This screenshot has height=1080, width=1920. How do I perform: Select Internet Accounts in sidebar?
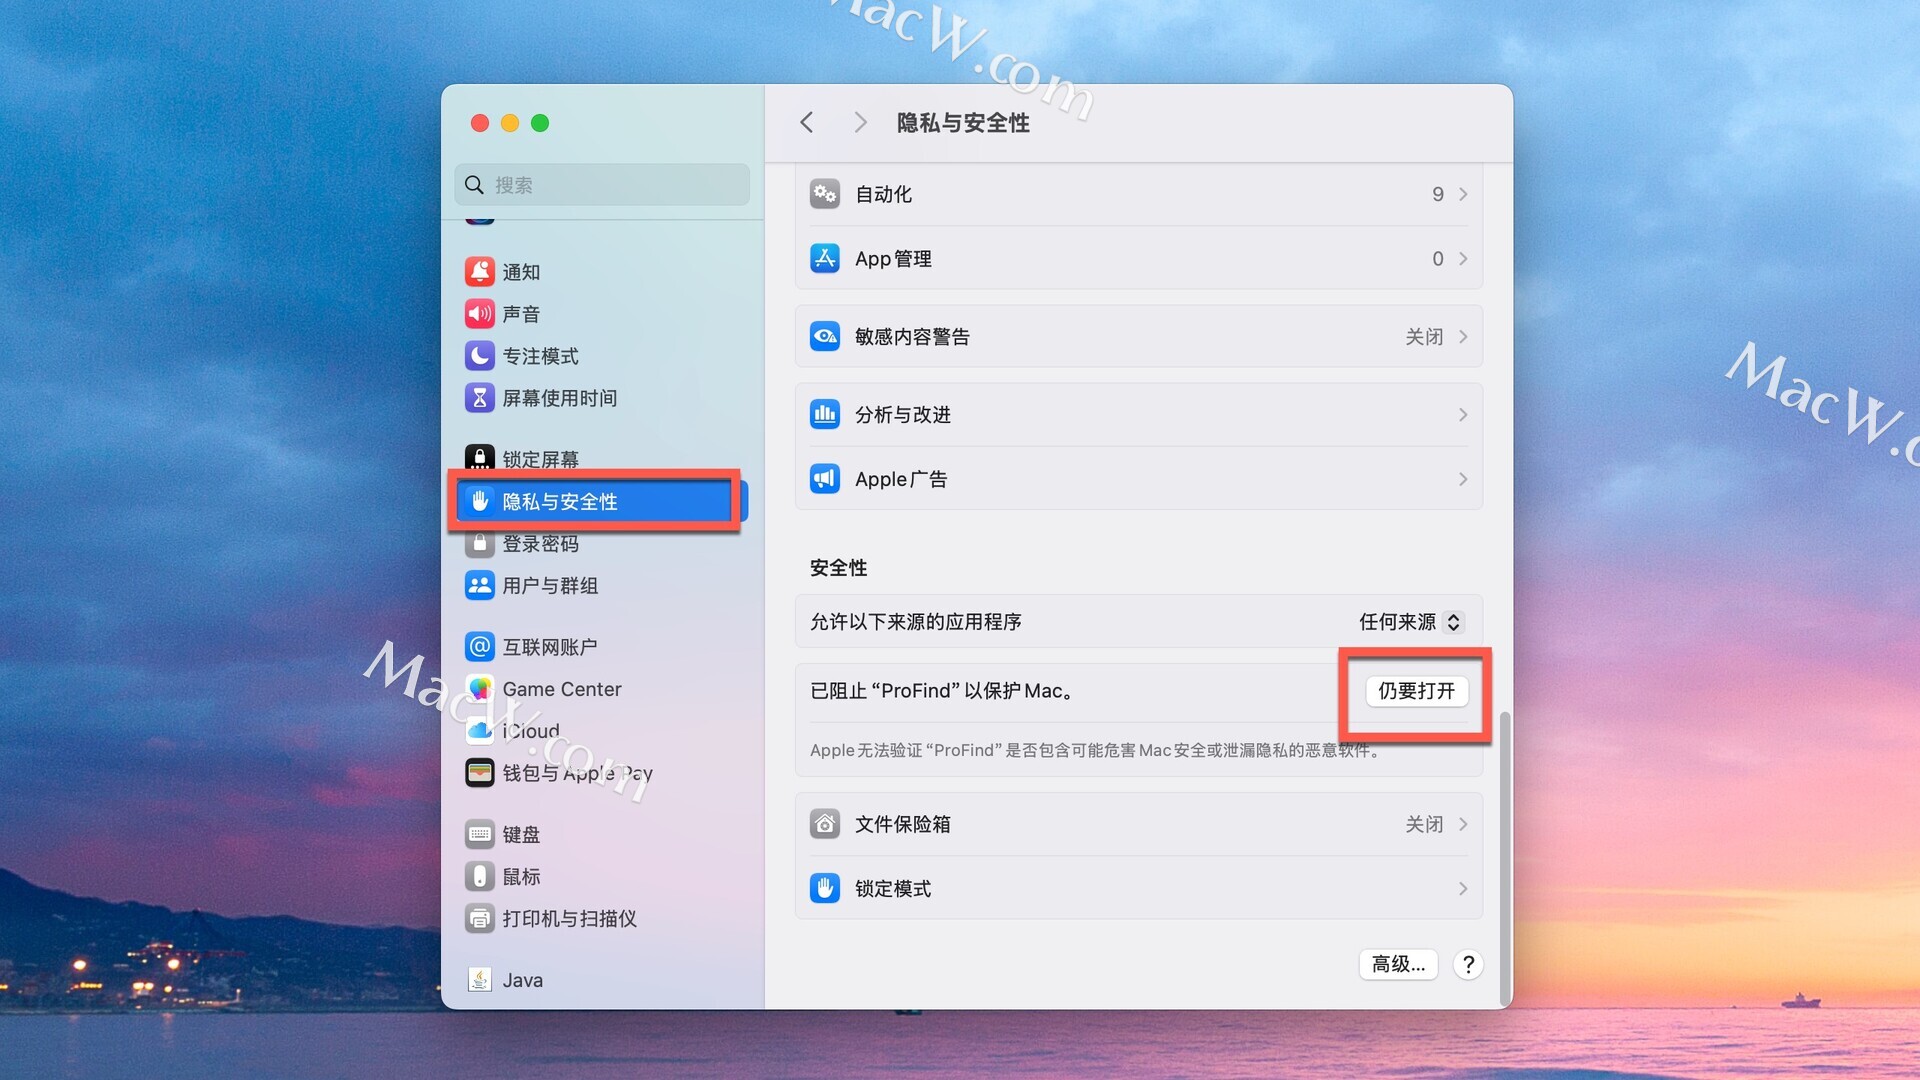tap(549, 647)
